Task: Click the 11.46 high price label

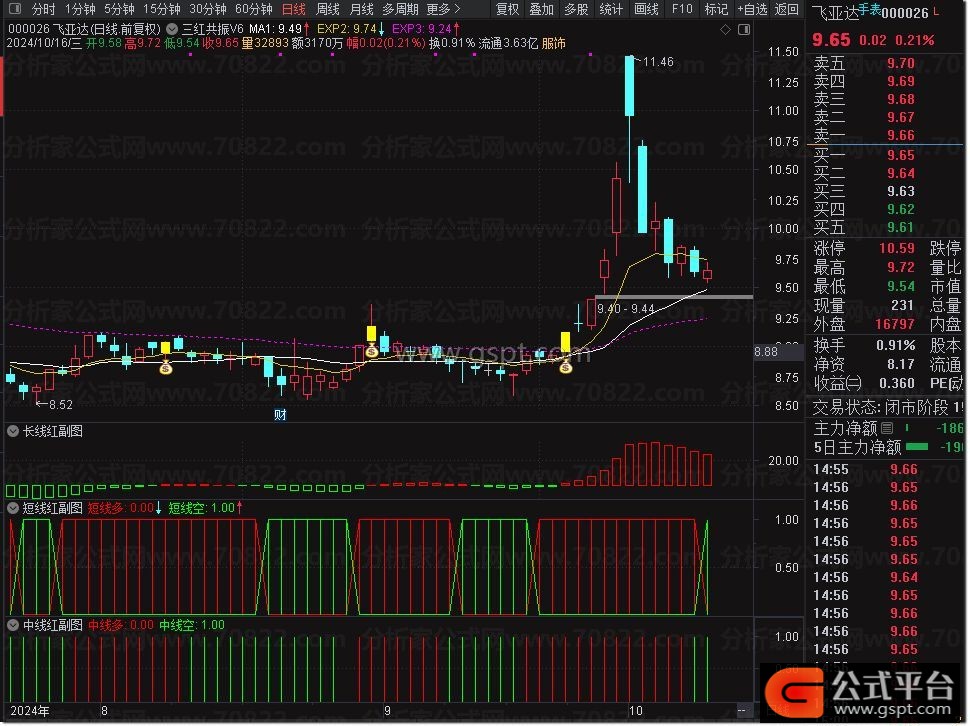Action: pyautogui.click(x=658, y=62)
